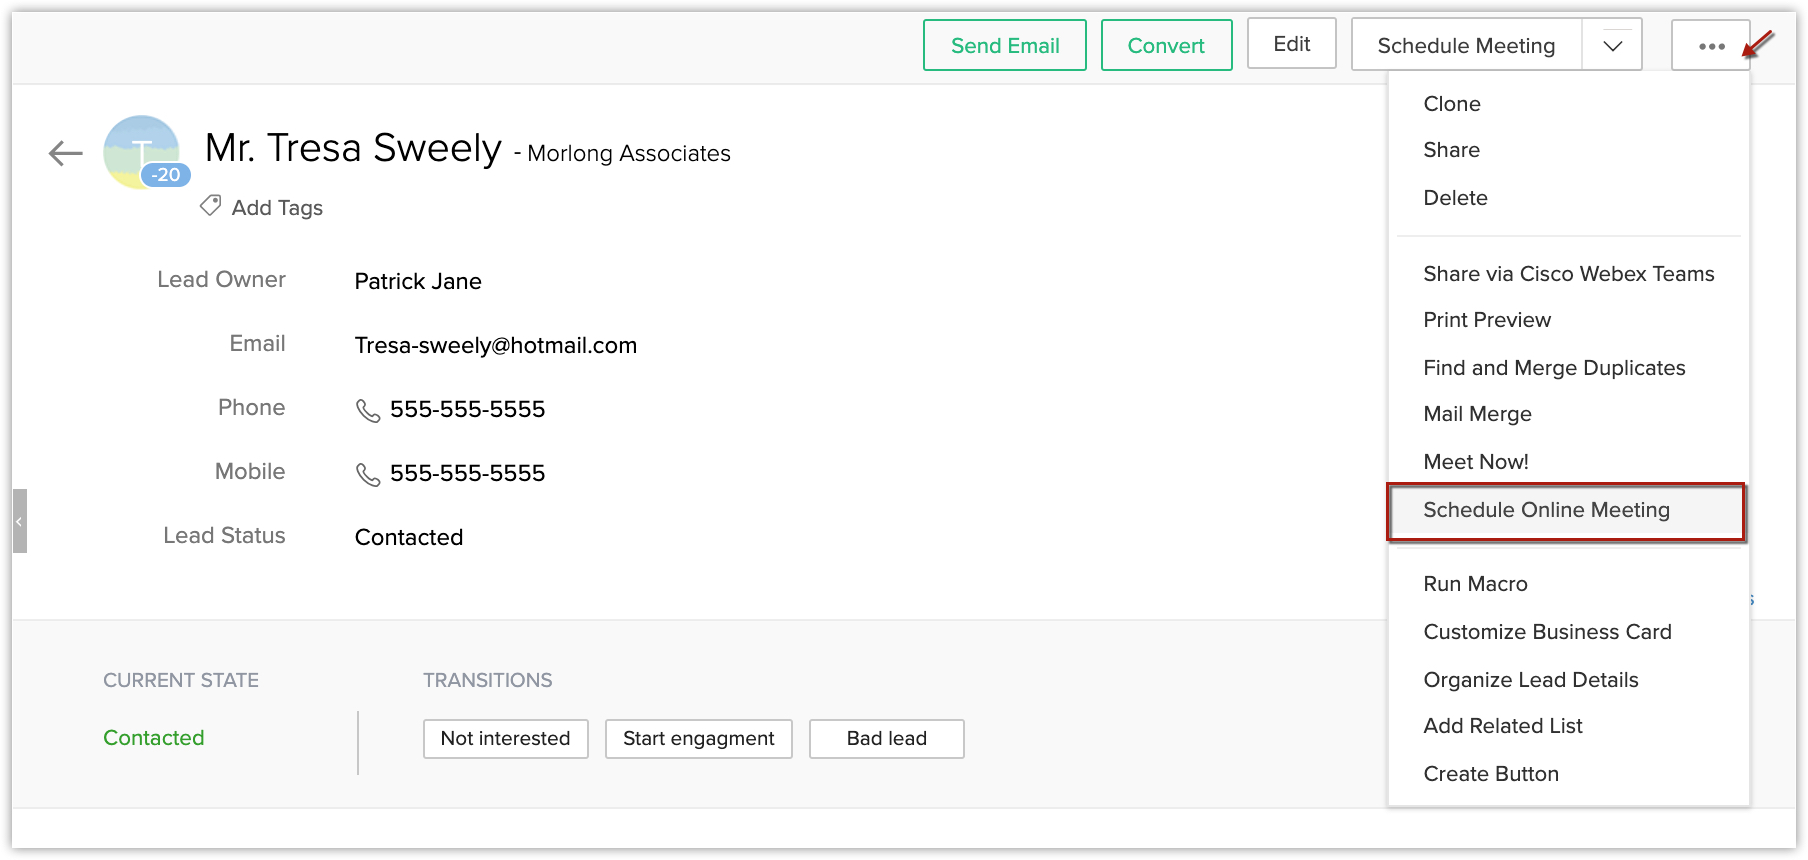This screenshot has height=860, width=1808.
Task: Click the Send Email button
Action: coord(1004,46)
